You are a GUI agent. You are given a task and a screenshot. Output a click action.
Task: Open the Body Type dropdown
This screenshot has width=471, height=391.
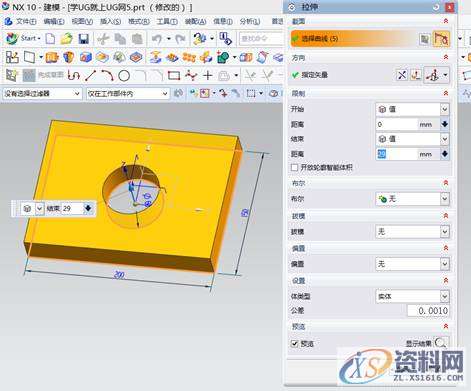pyautogui.click(x=413, y=296)
